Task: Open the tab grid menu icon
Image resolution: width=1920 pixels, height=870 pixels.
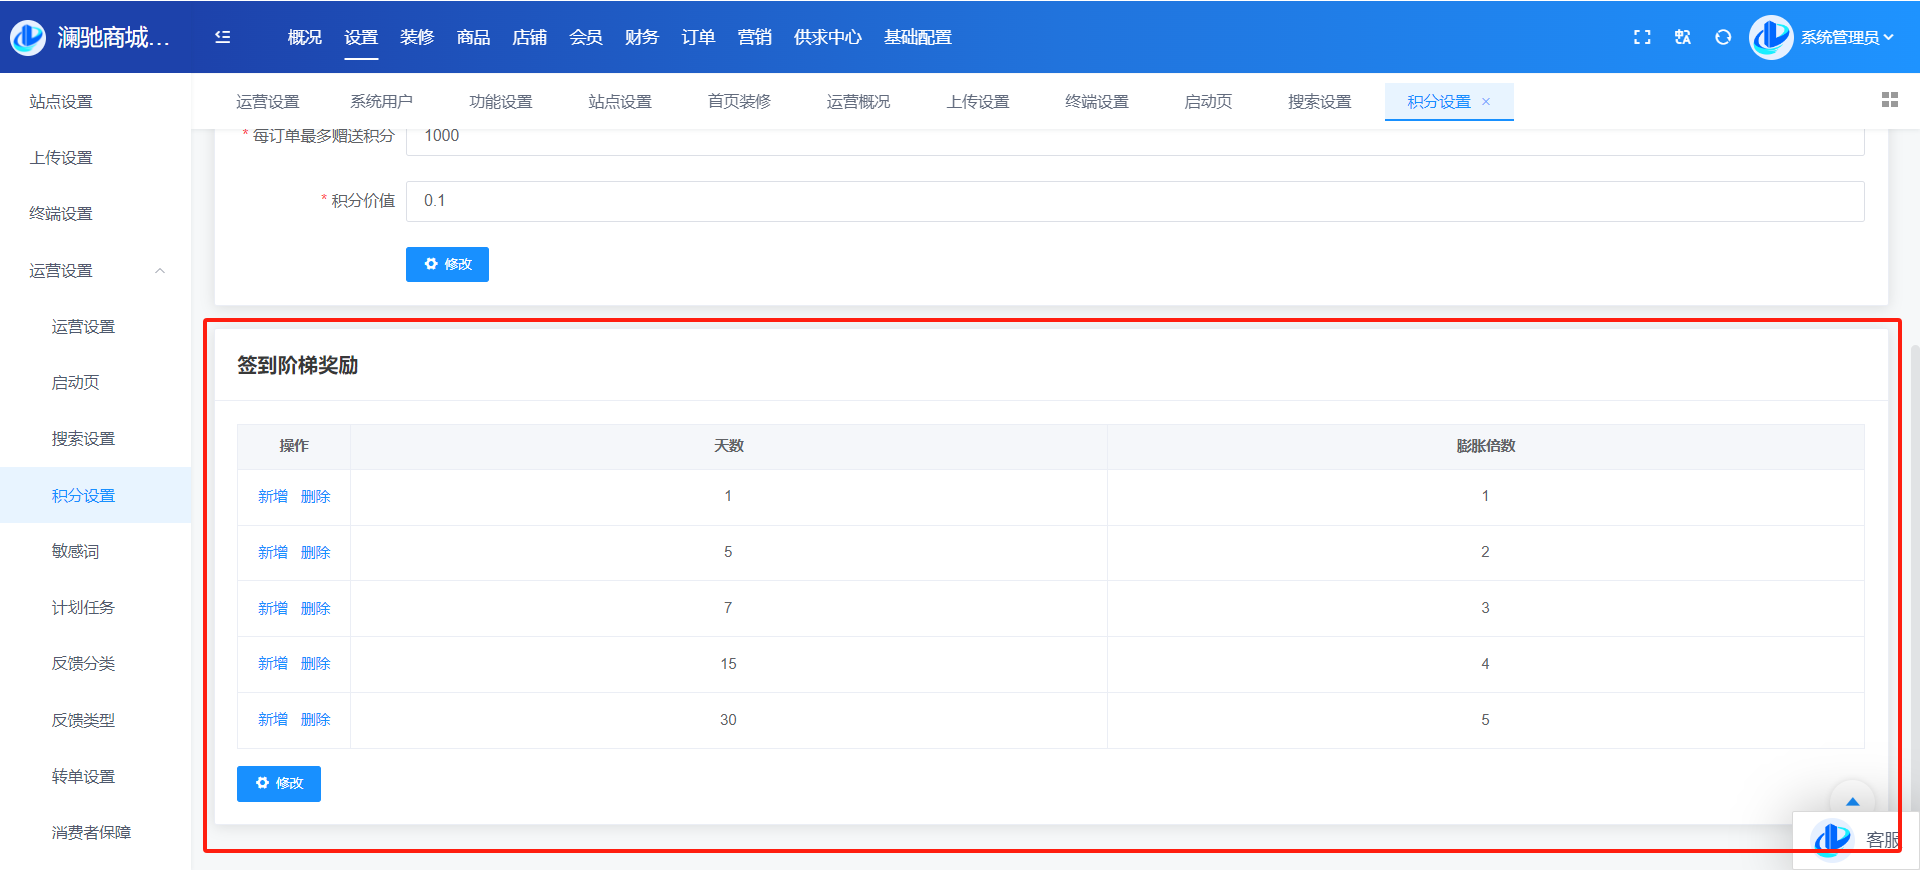Action: click(x=1889, y=100)
